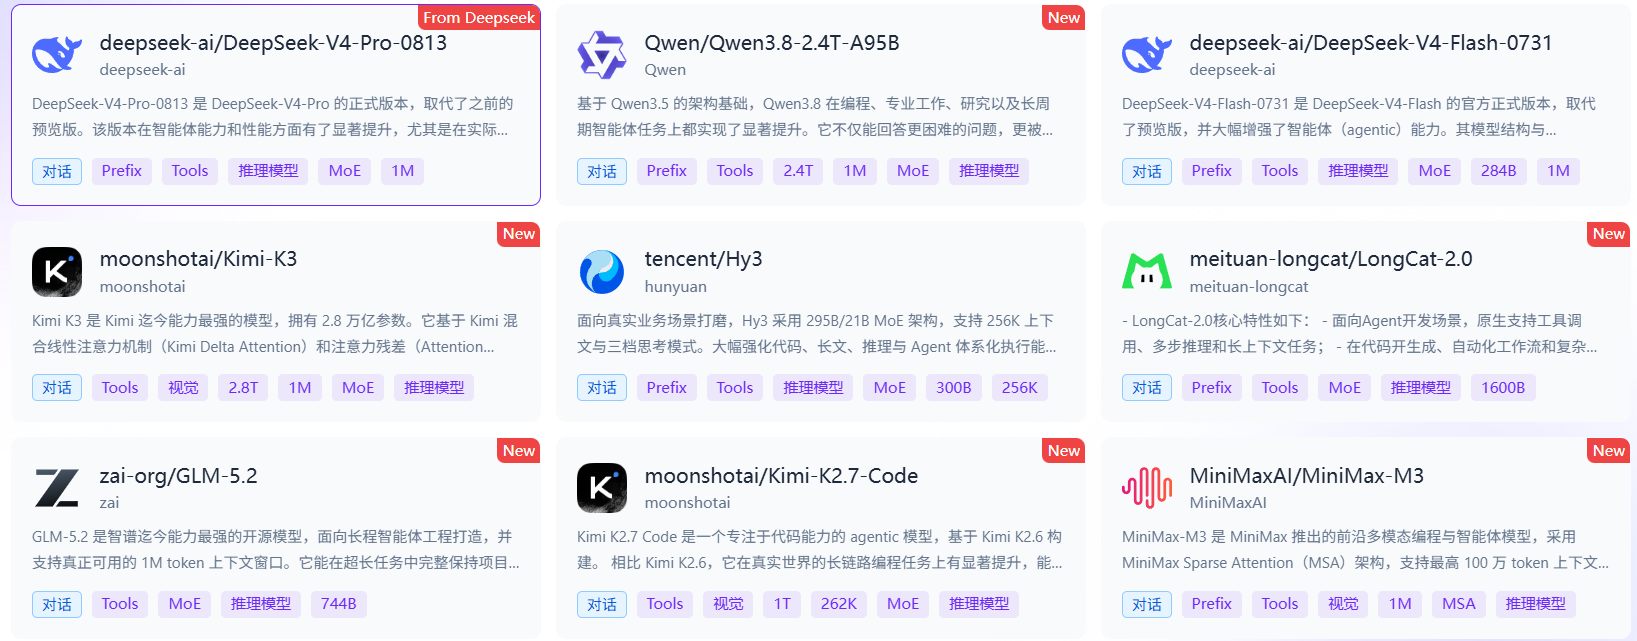Click the New badge on GLM-5.2 card
Screen dimensions: 1637x641
[519, 450]
